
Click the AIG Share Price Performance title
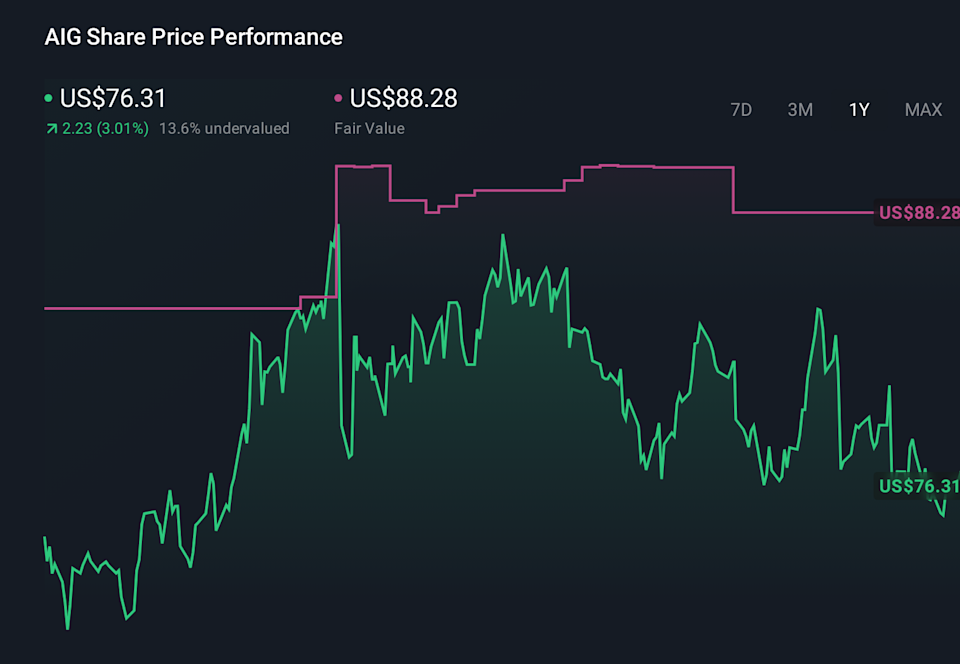pyautogui.click(x=194, y=37)
